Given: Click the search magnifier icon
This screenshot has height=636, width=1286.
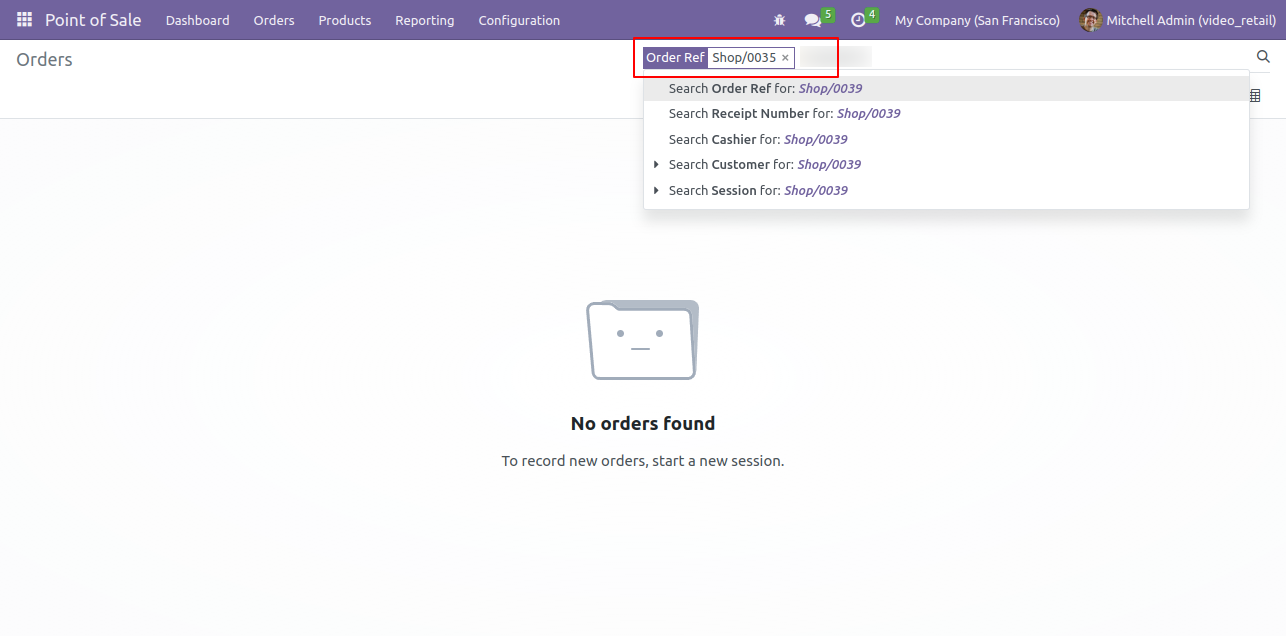Looking at the screenshot, I should coord(1263,57).
